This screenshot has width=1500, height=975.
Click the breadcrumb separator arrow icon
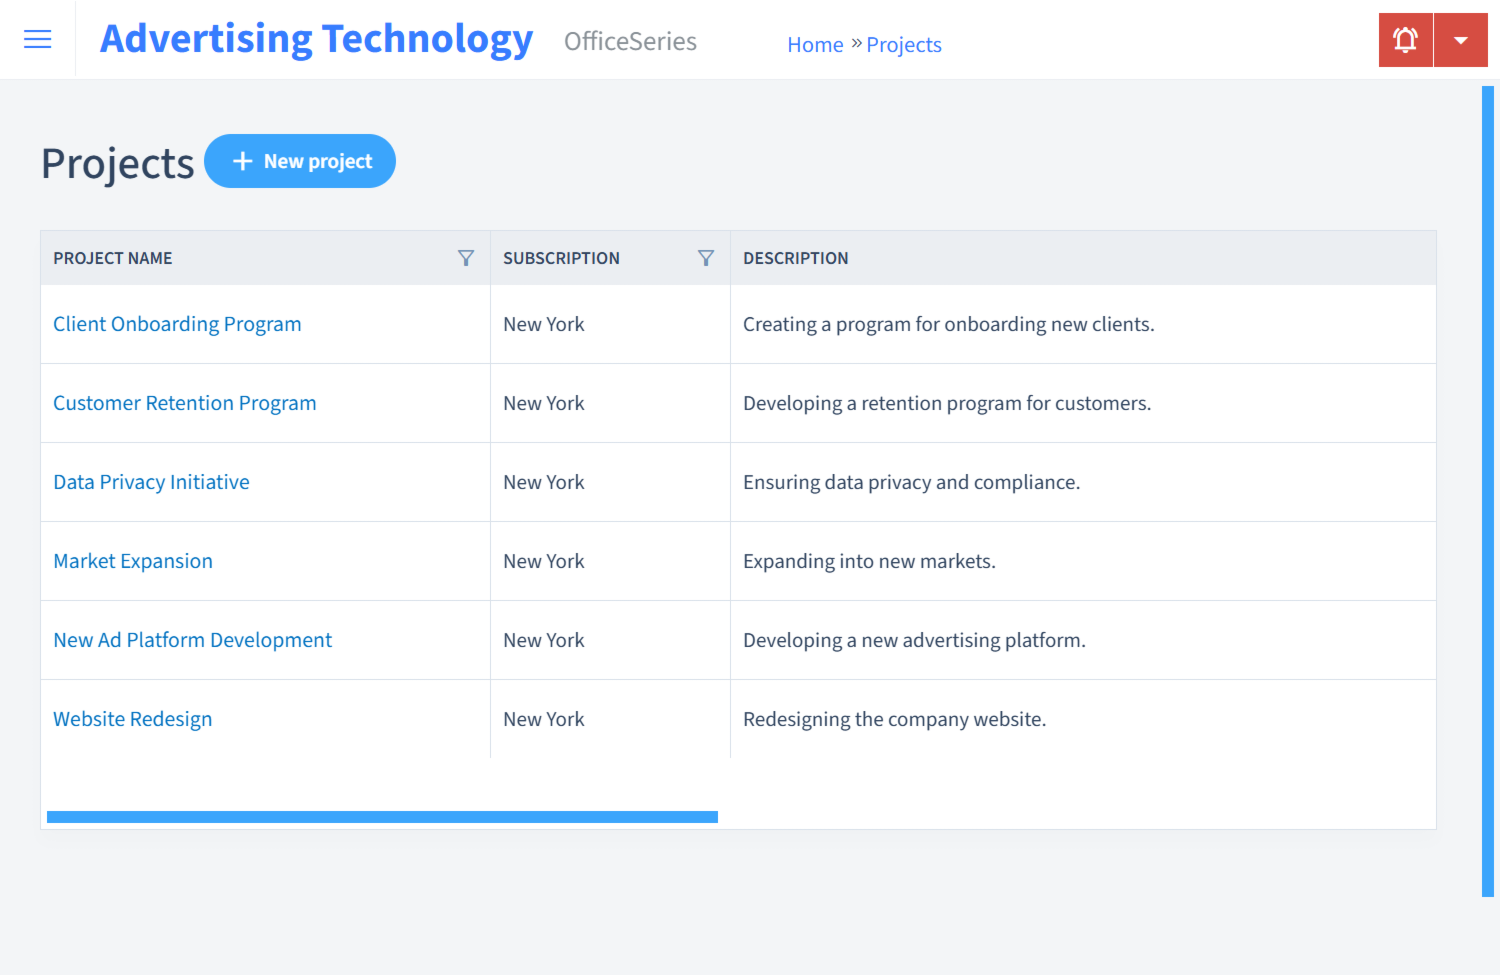click(858, 43)
